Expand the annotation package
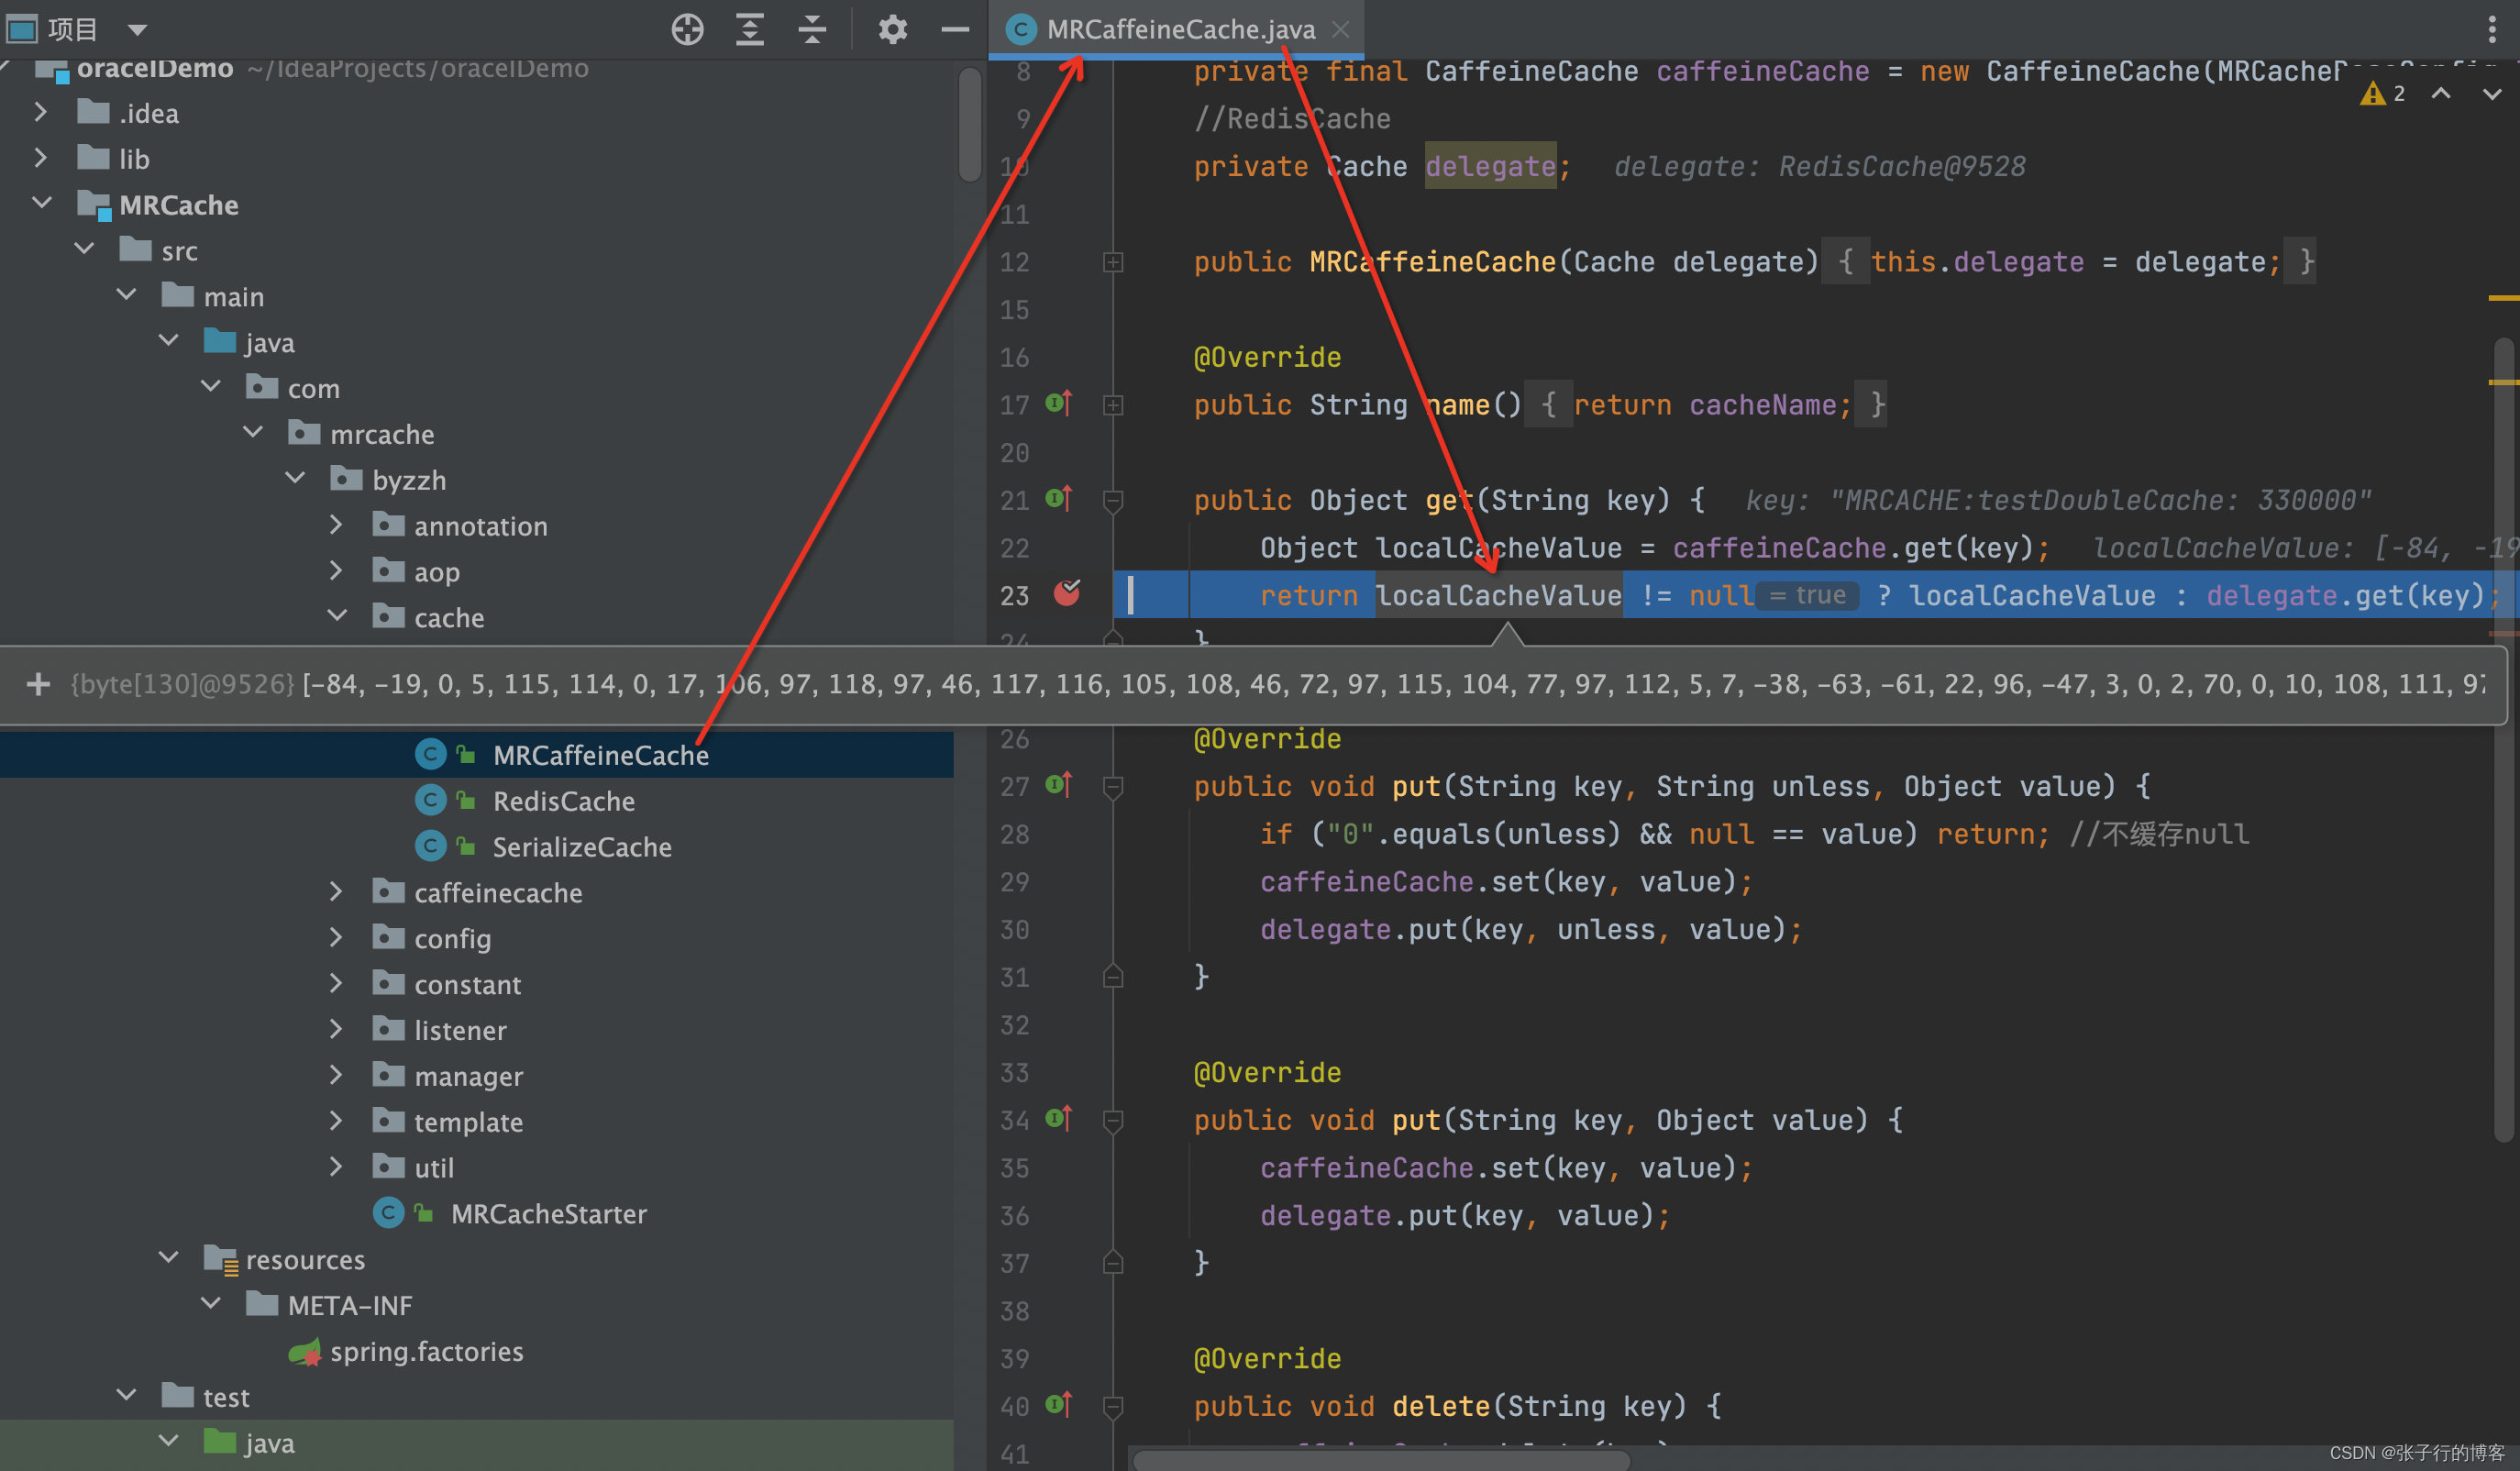Viewport: 2520px width, 1471px height. [x=336, y=525]
